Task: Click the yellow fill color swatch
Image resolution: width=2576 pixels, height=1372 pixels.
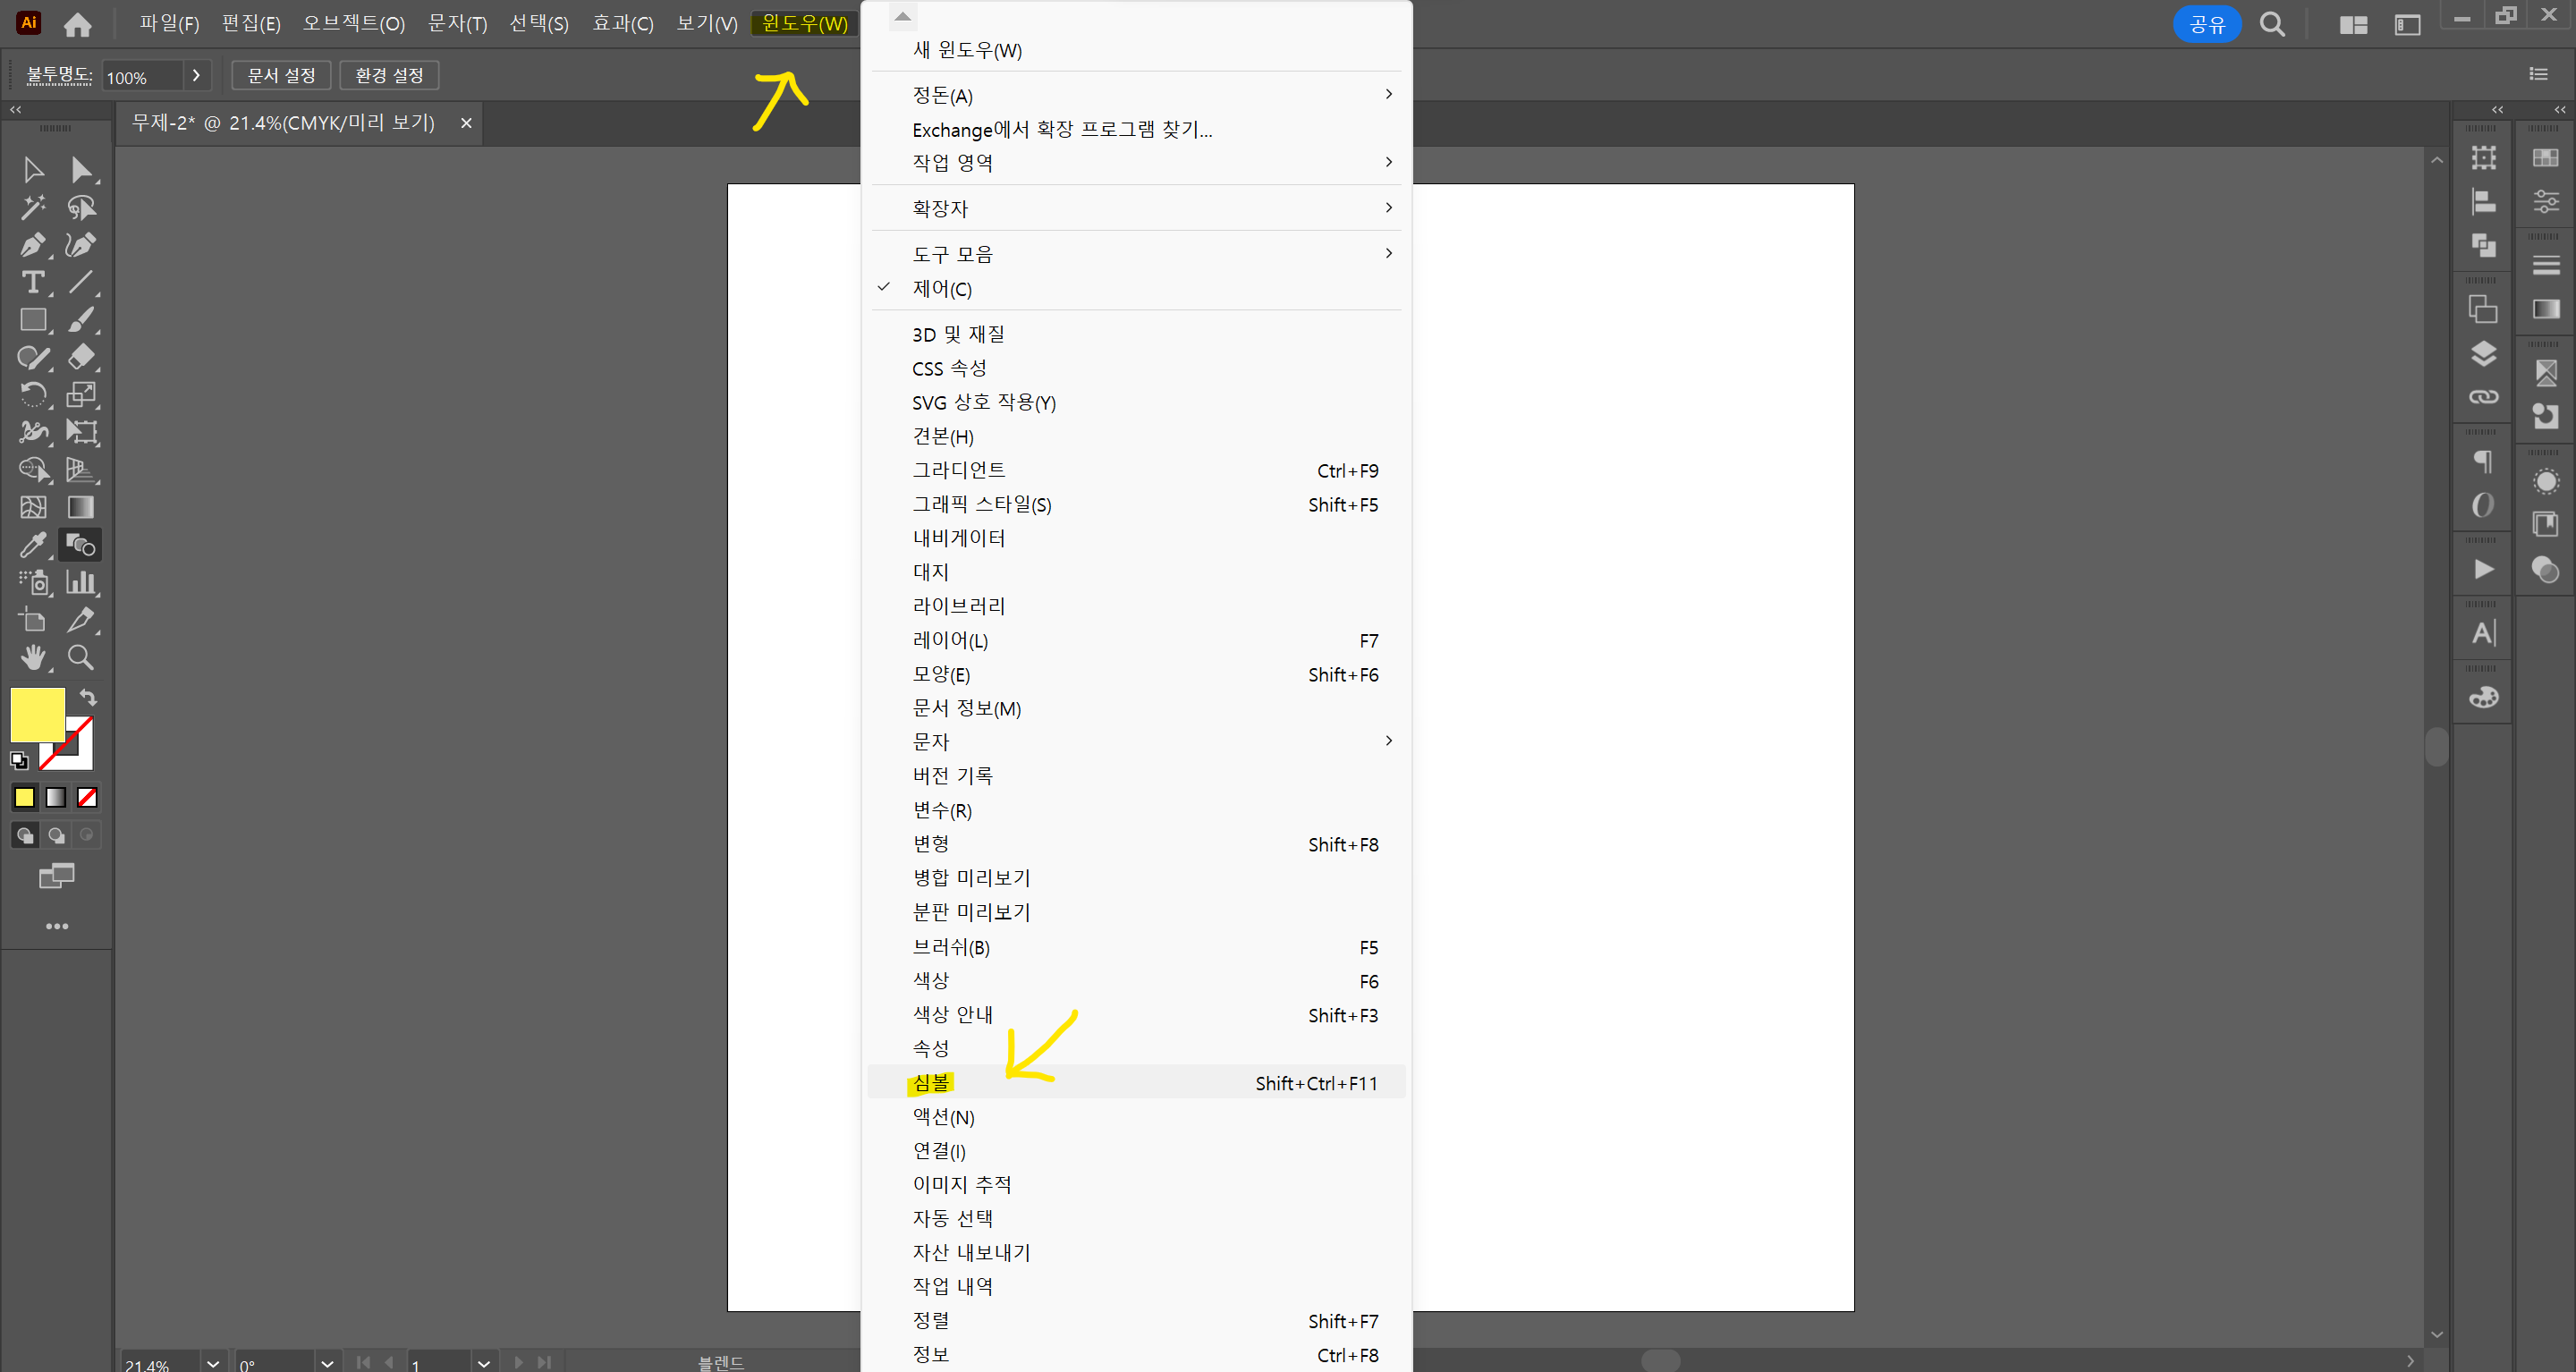Action: [37, 714]
